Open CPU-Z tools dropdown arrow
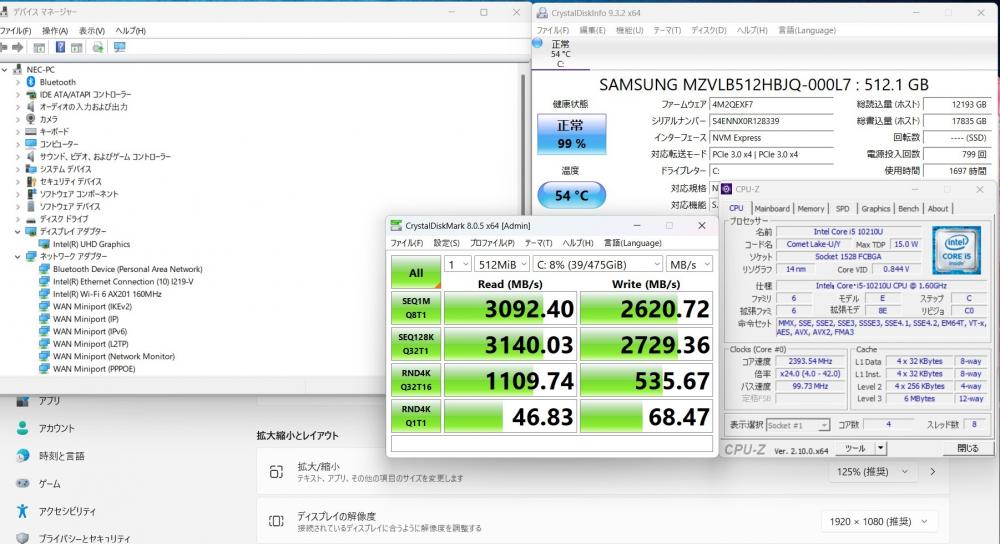Screen dimensions: 1000x544 click(x=881, y=448)
